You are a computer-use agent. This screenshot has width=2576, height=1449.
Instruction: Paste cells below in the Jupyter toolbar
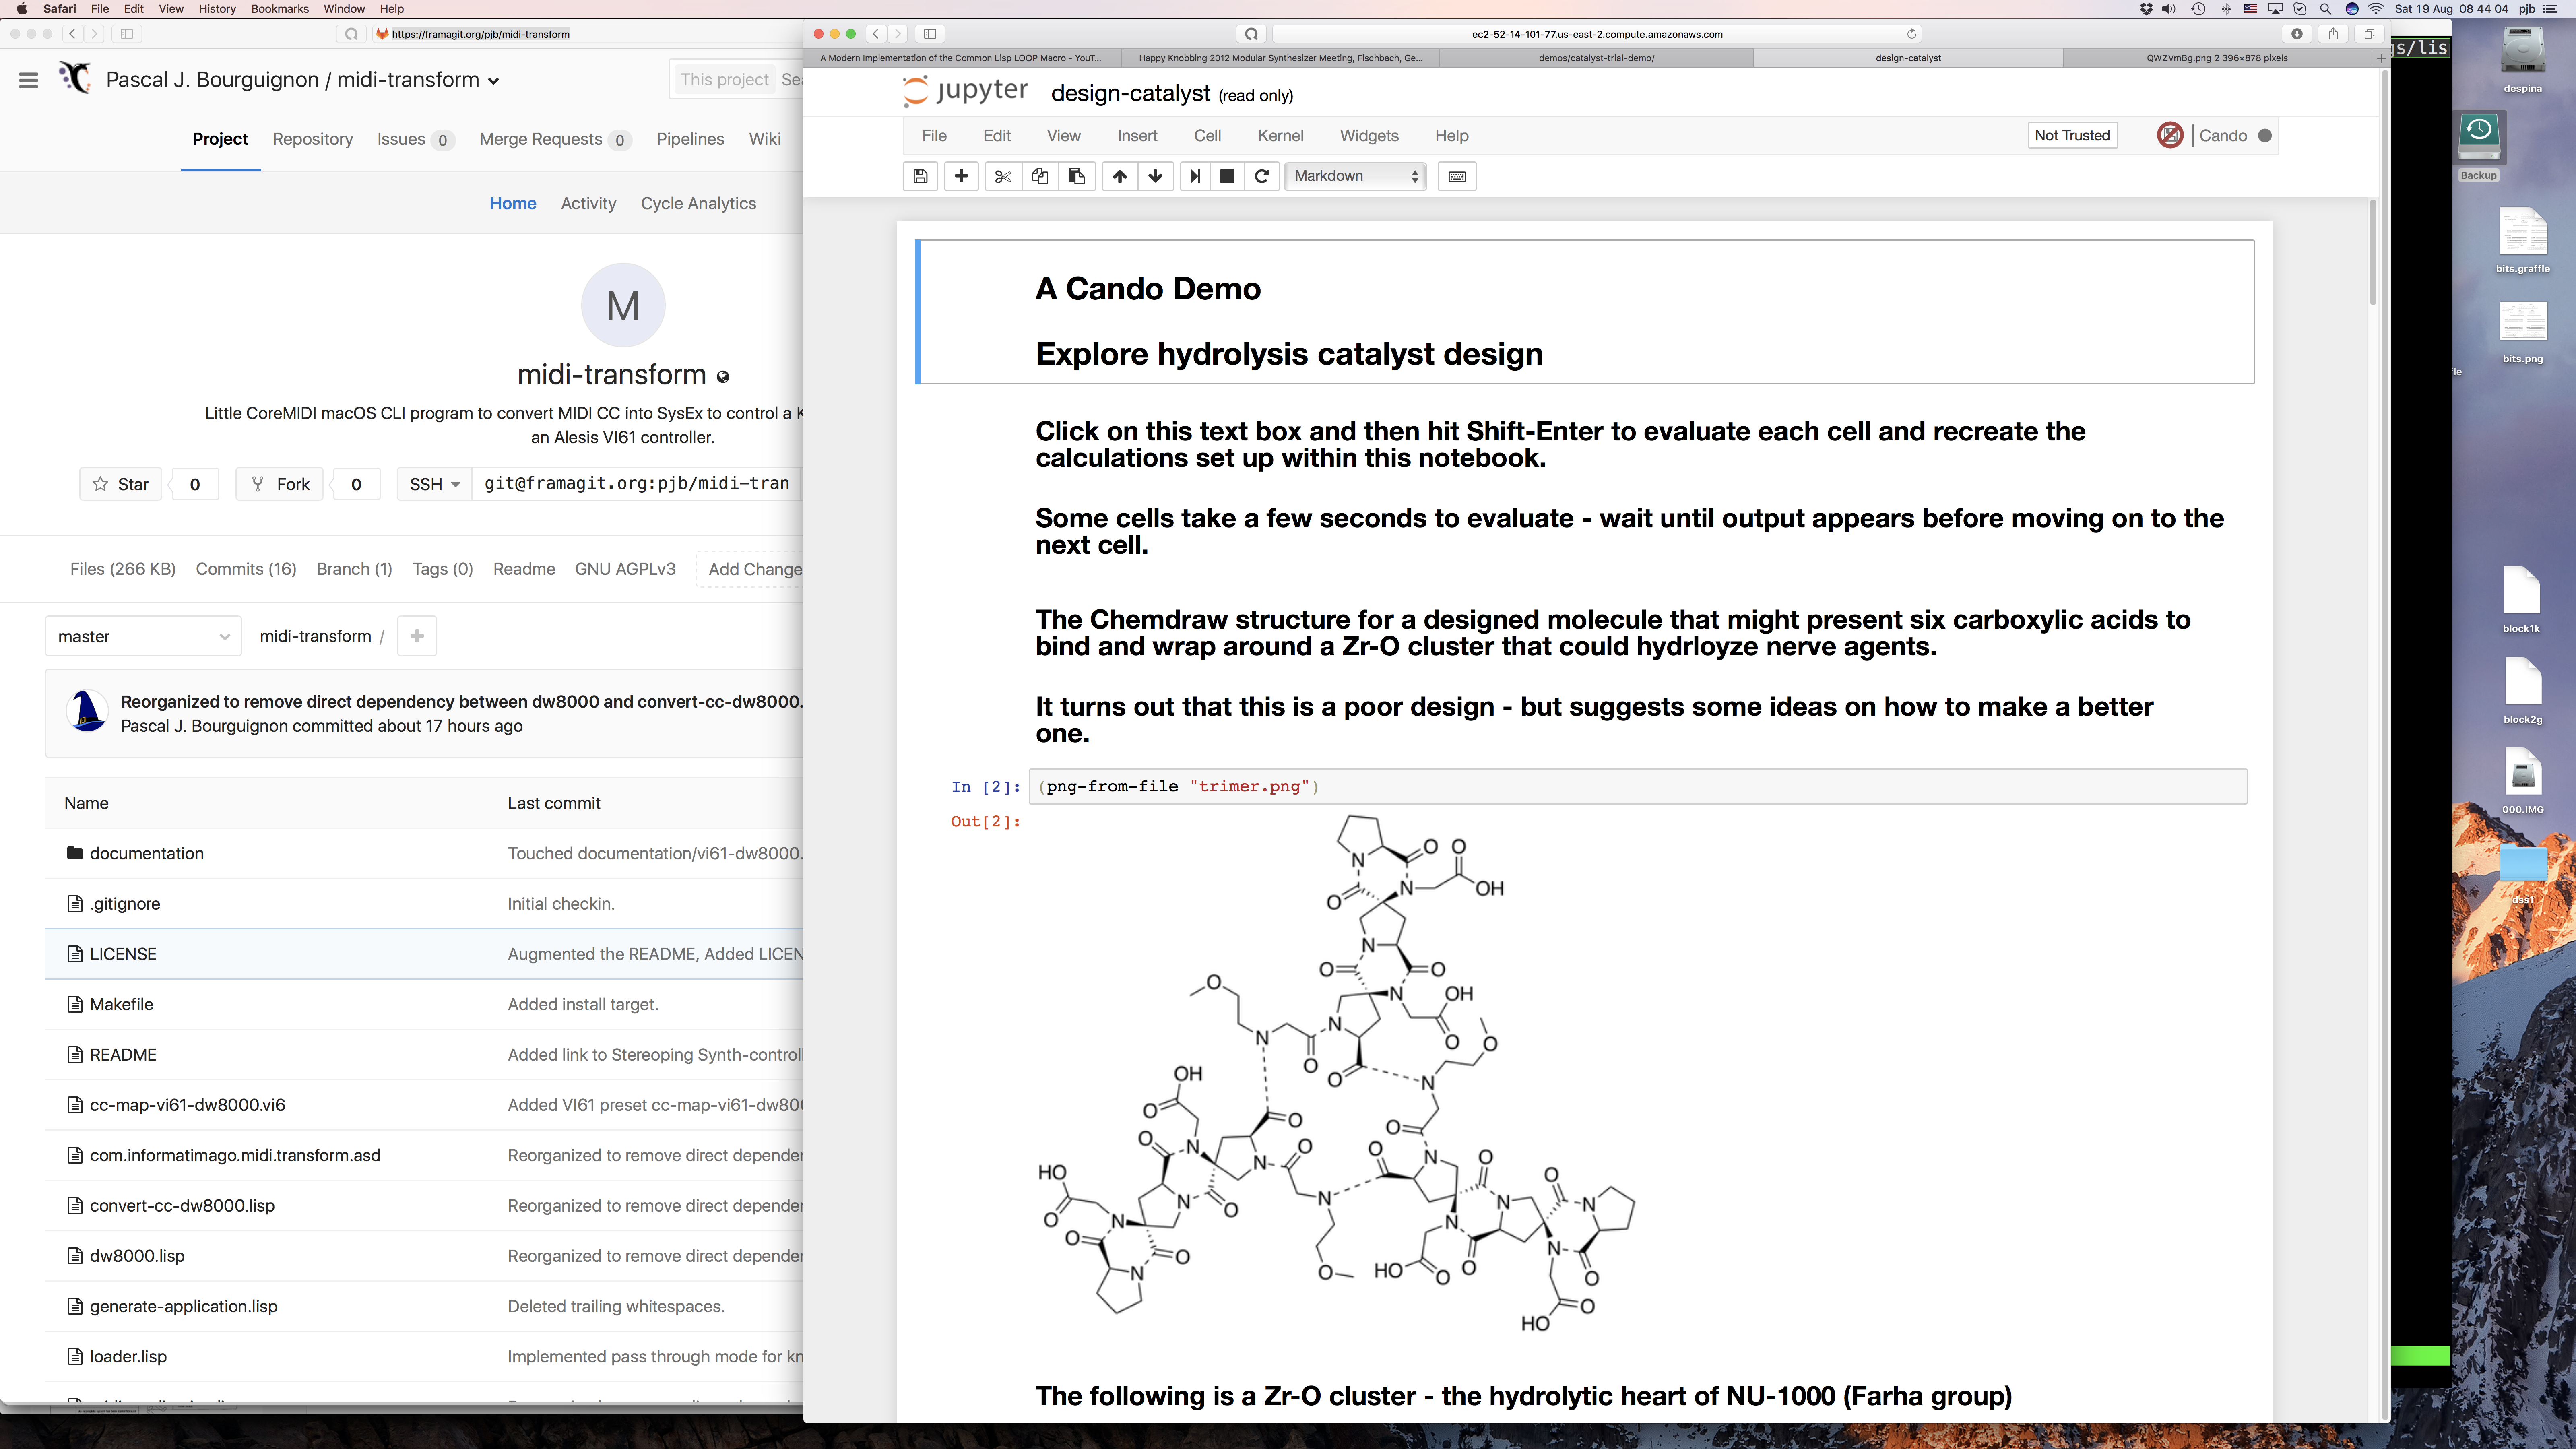pos(1077,176)
